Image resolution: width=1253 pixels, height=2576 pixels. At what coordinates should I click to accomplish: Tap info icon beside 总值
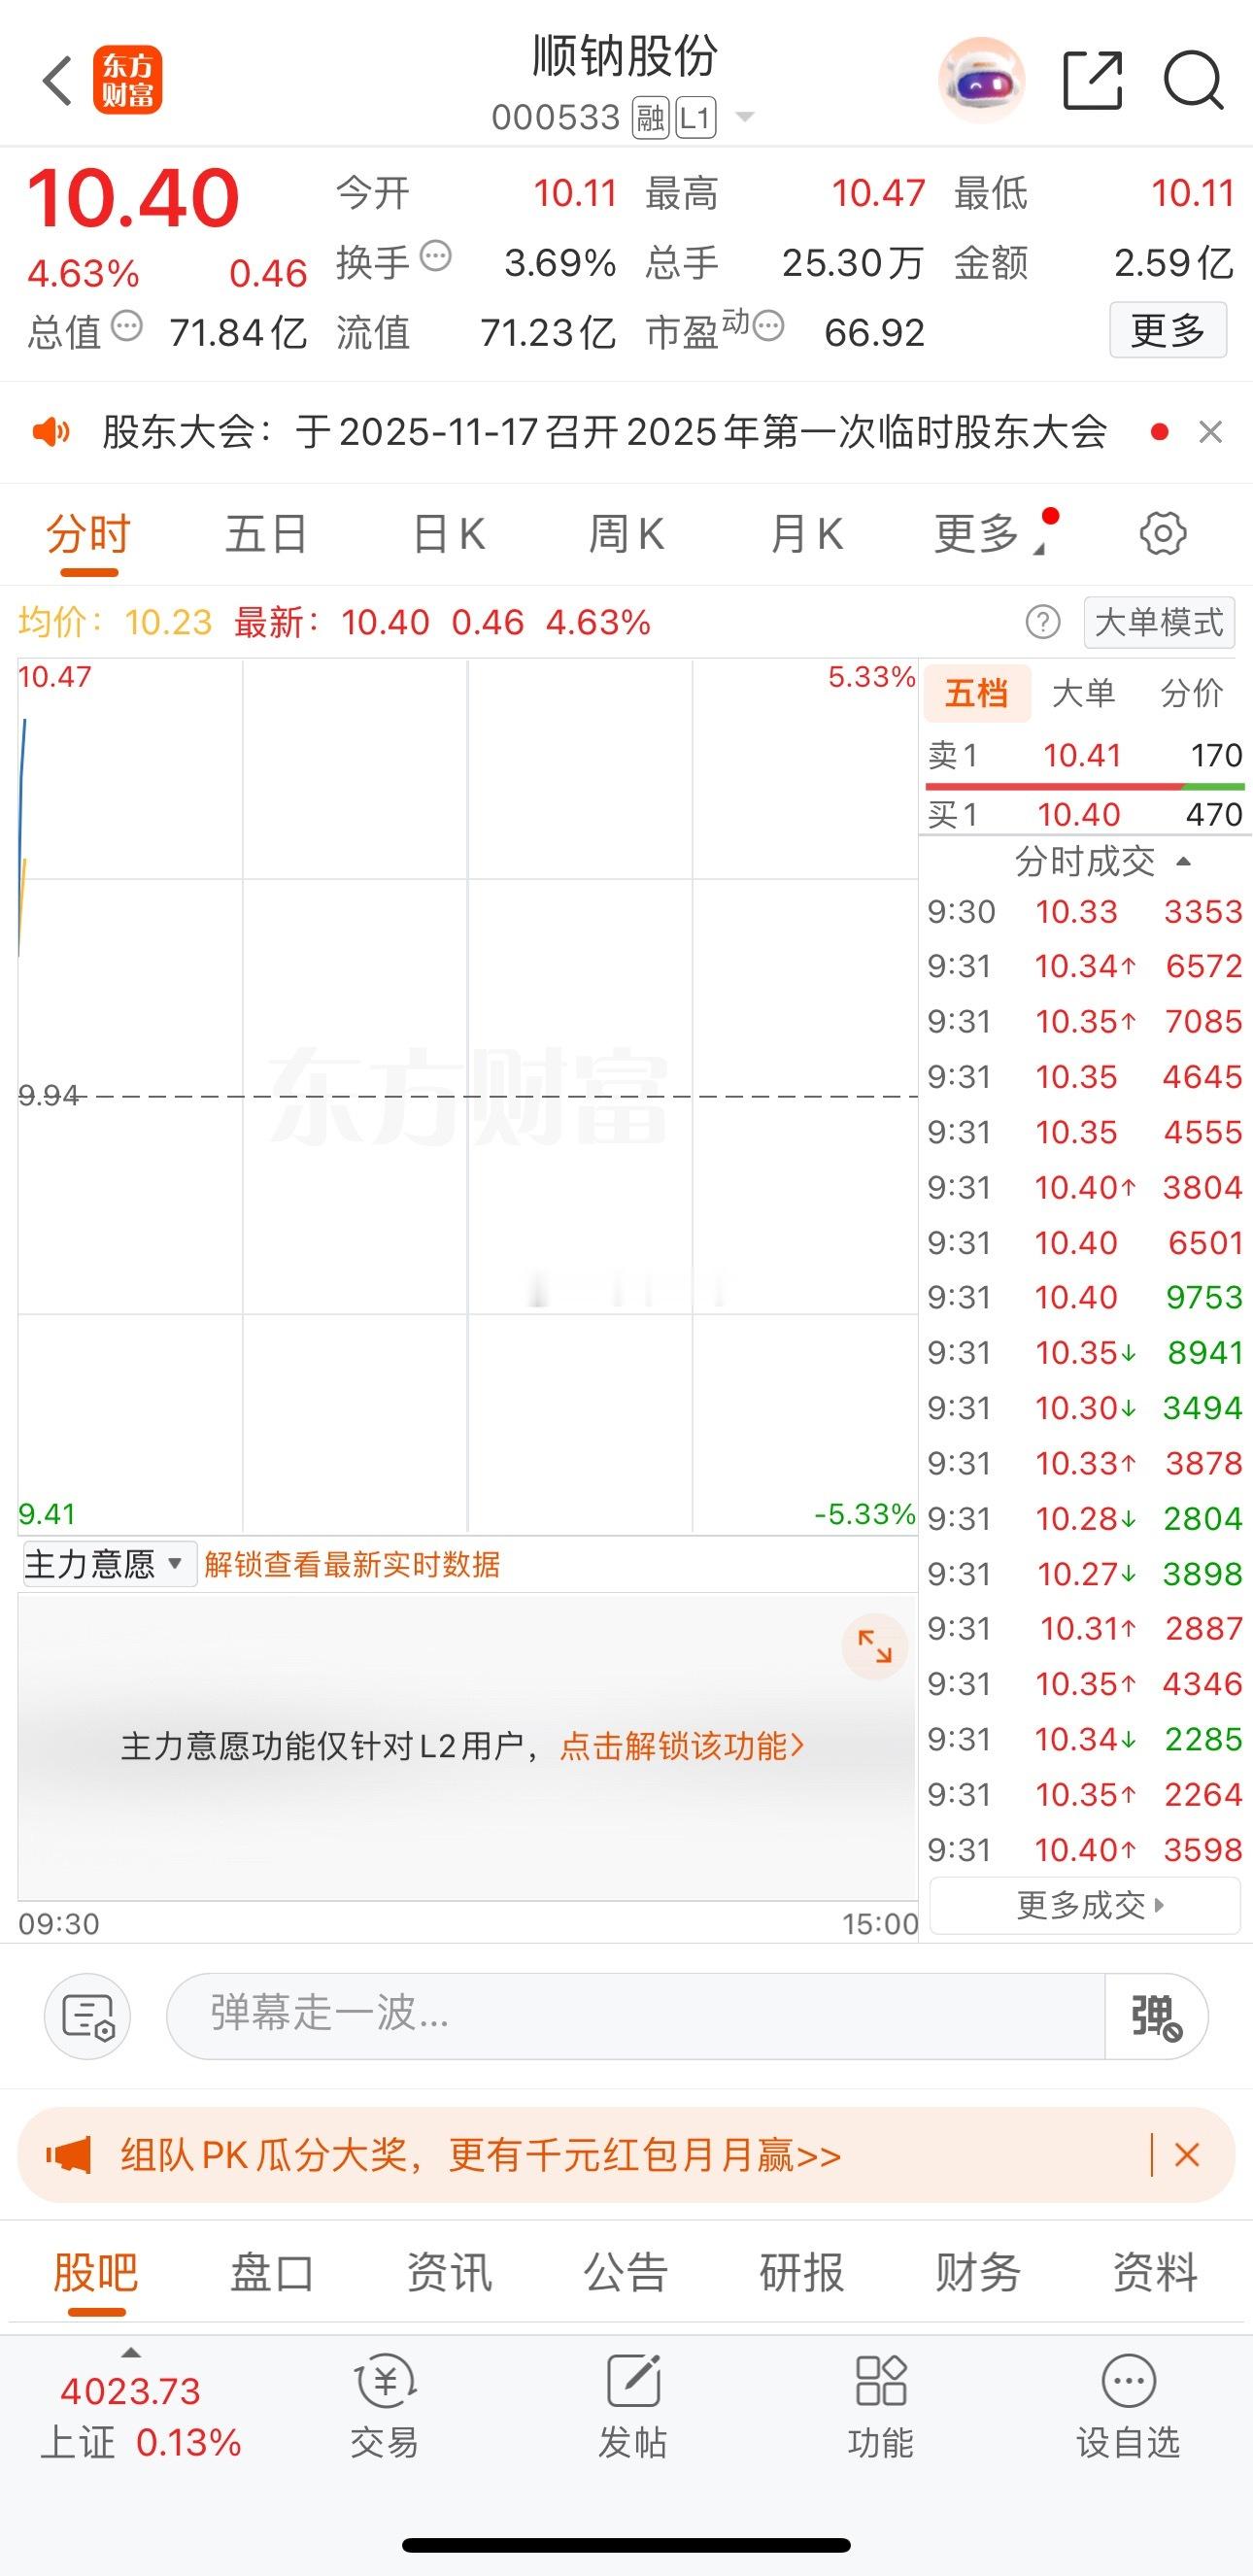[126, 326]
